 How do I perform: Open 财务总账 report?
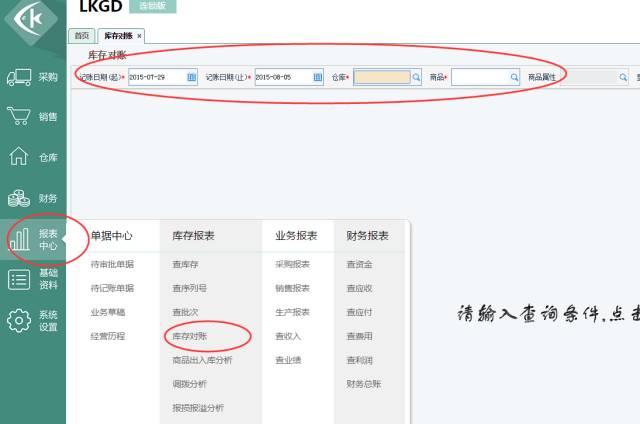pos(364,384)
